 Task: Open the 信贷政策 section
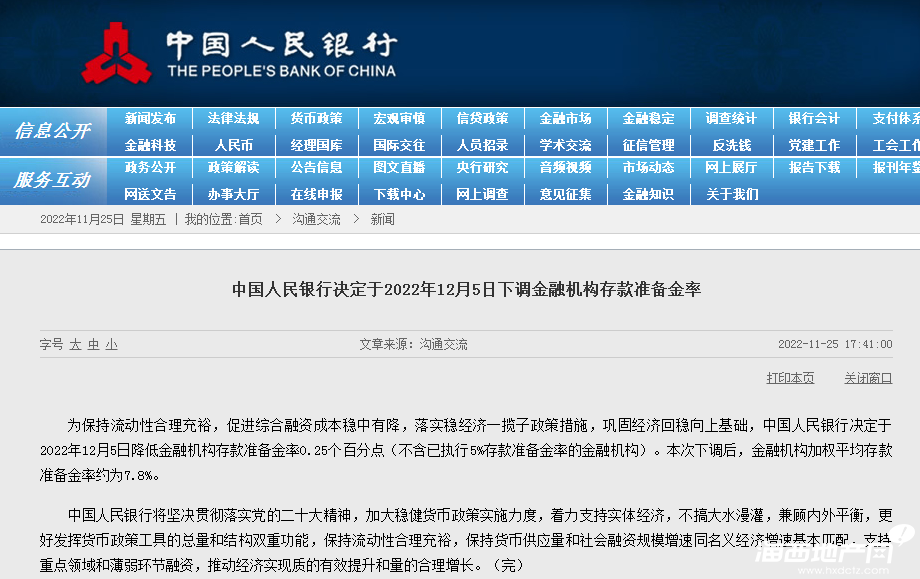(x=482, y=118)
